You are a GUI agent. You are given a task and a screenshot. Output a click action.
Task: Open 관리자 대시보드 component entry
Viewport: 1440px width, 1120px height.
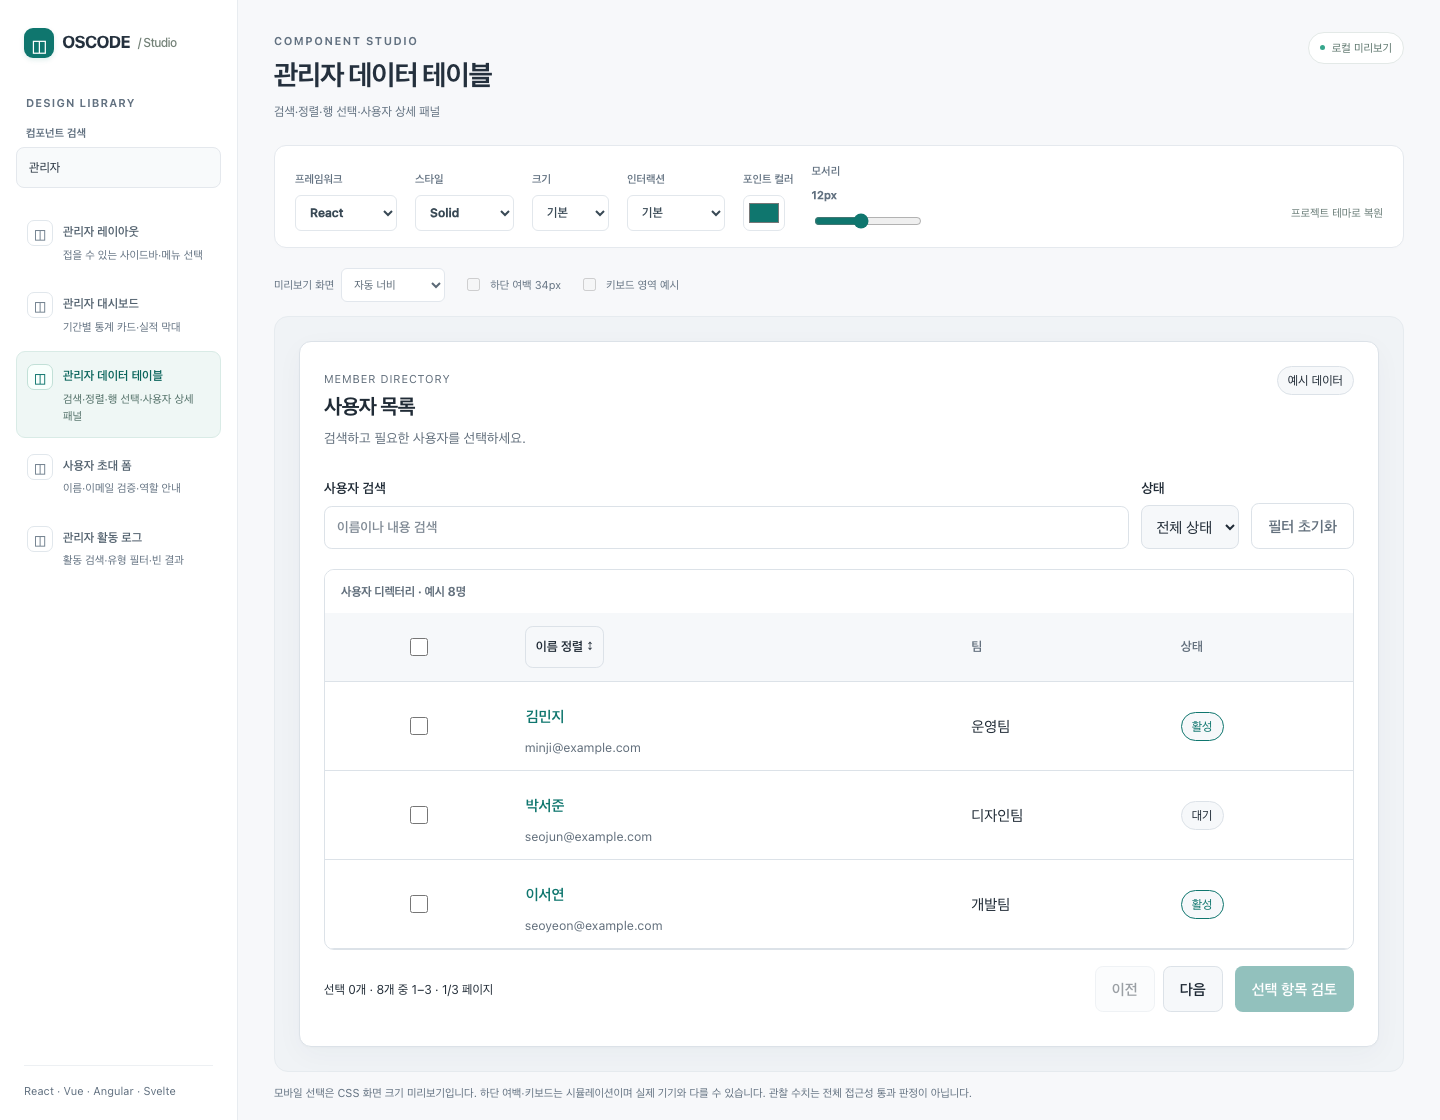click(x=118, y=314)
